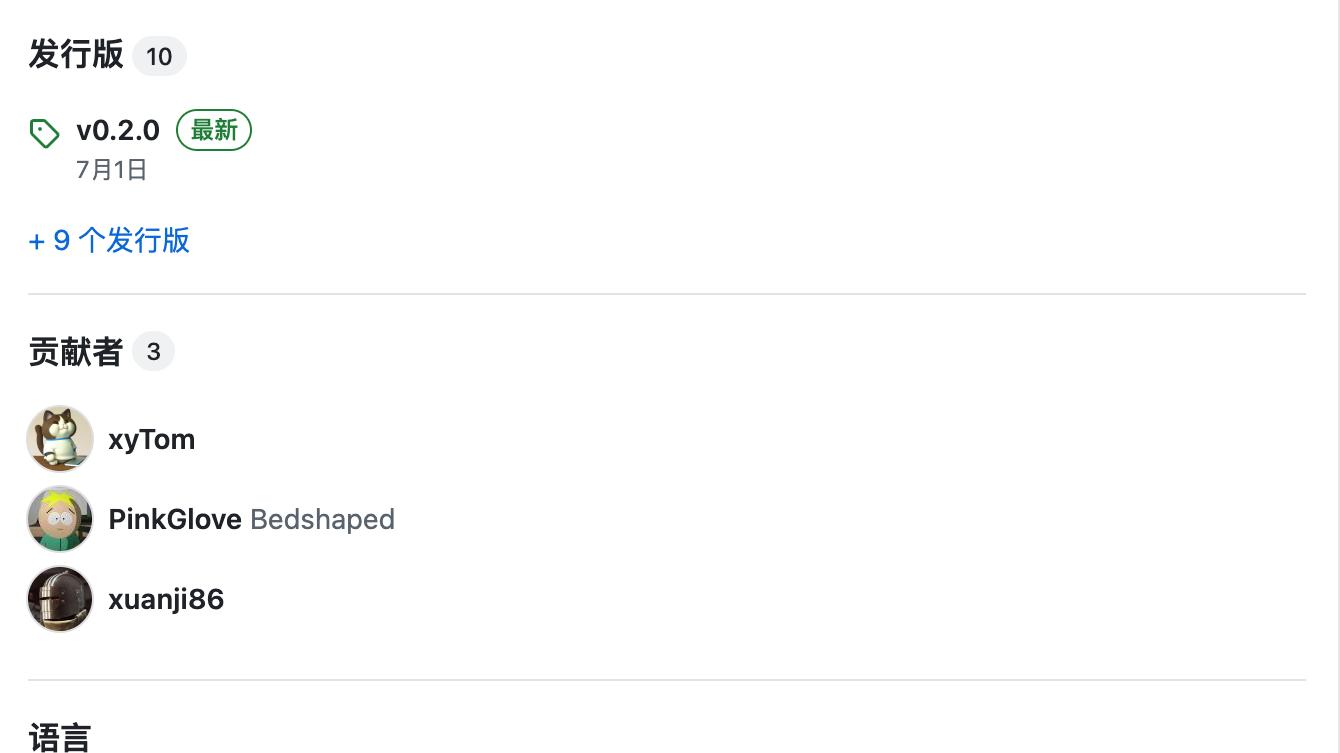Click the 语言 section heading
Image resolution: width=1340 pixels, height=753 pixels.
(60, 738)
